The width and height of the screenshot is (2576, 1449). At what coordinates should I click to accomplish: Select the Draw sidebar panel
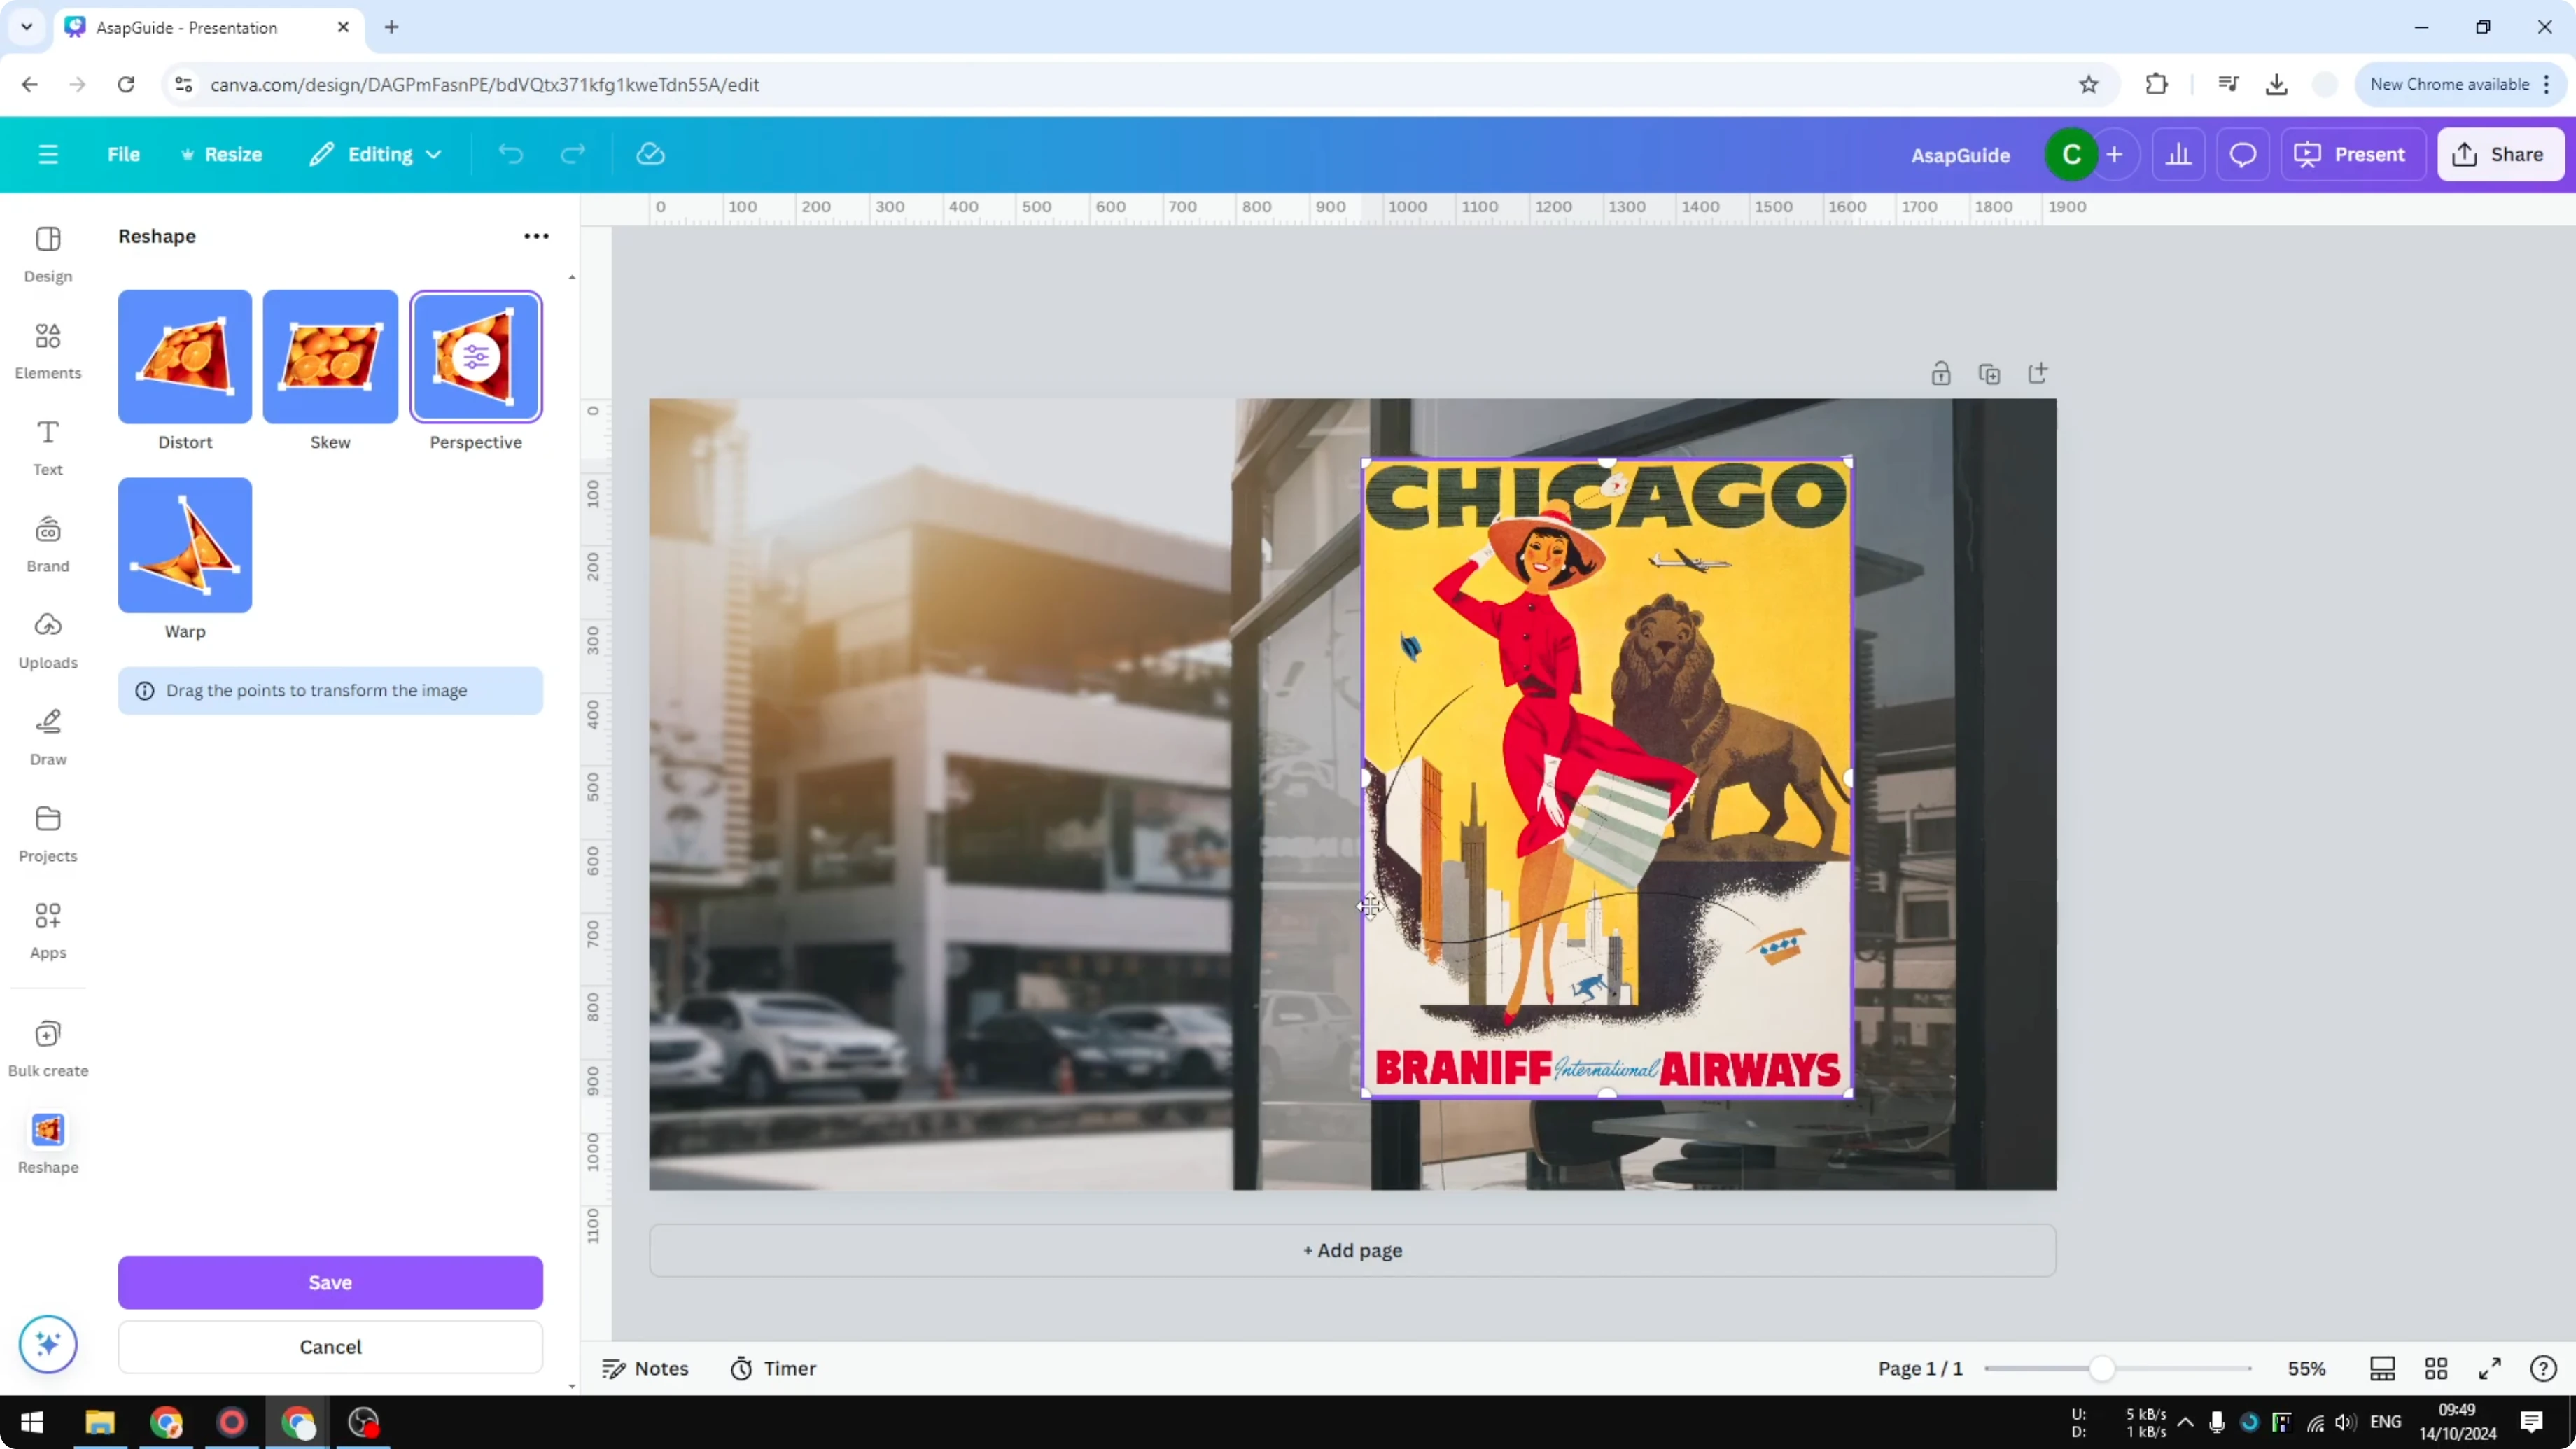[47, 736]
